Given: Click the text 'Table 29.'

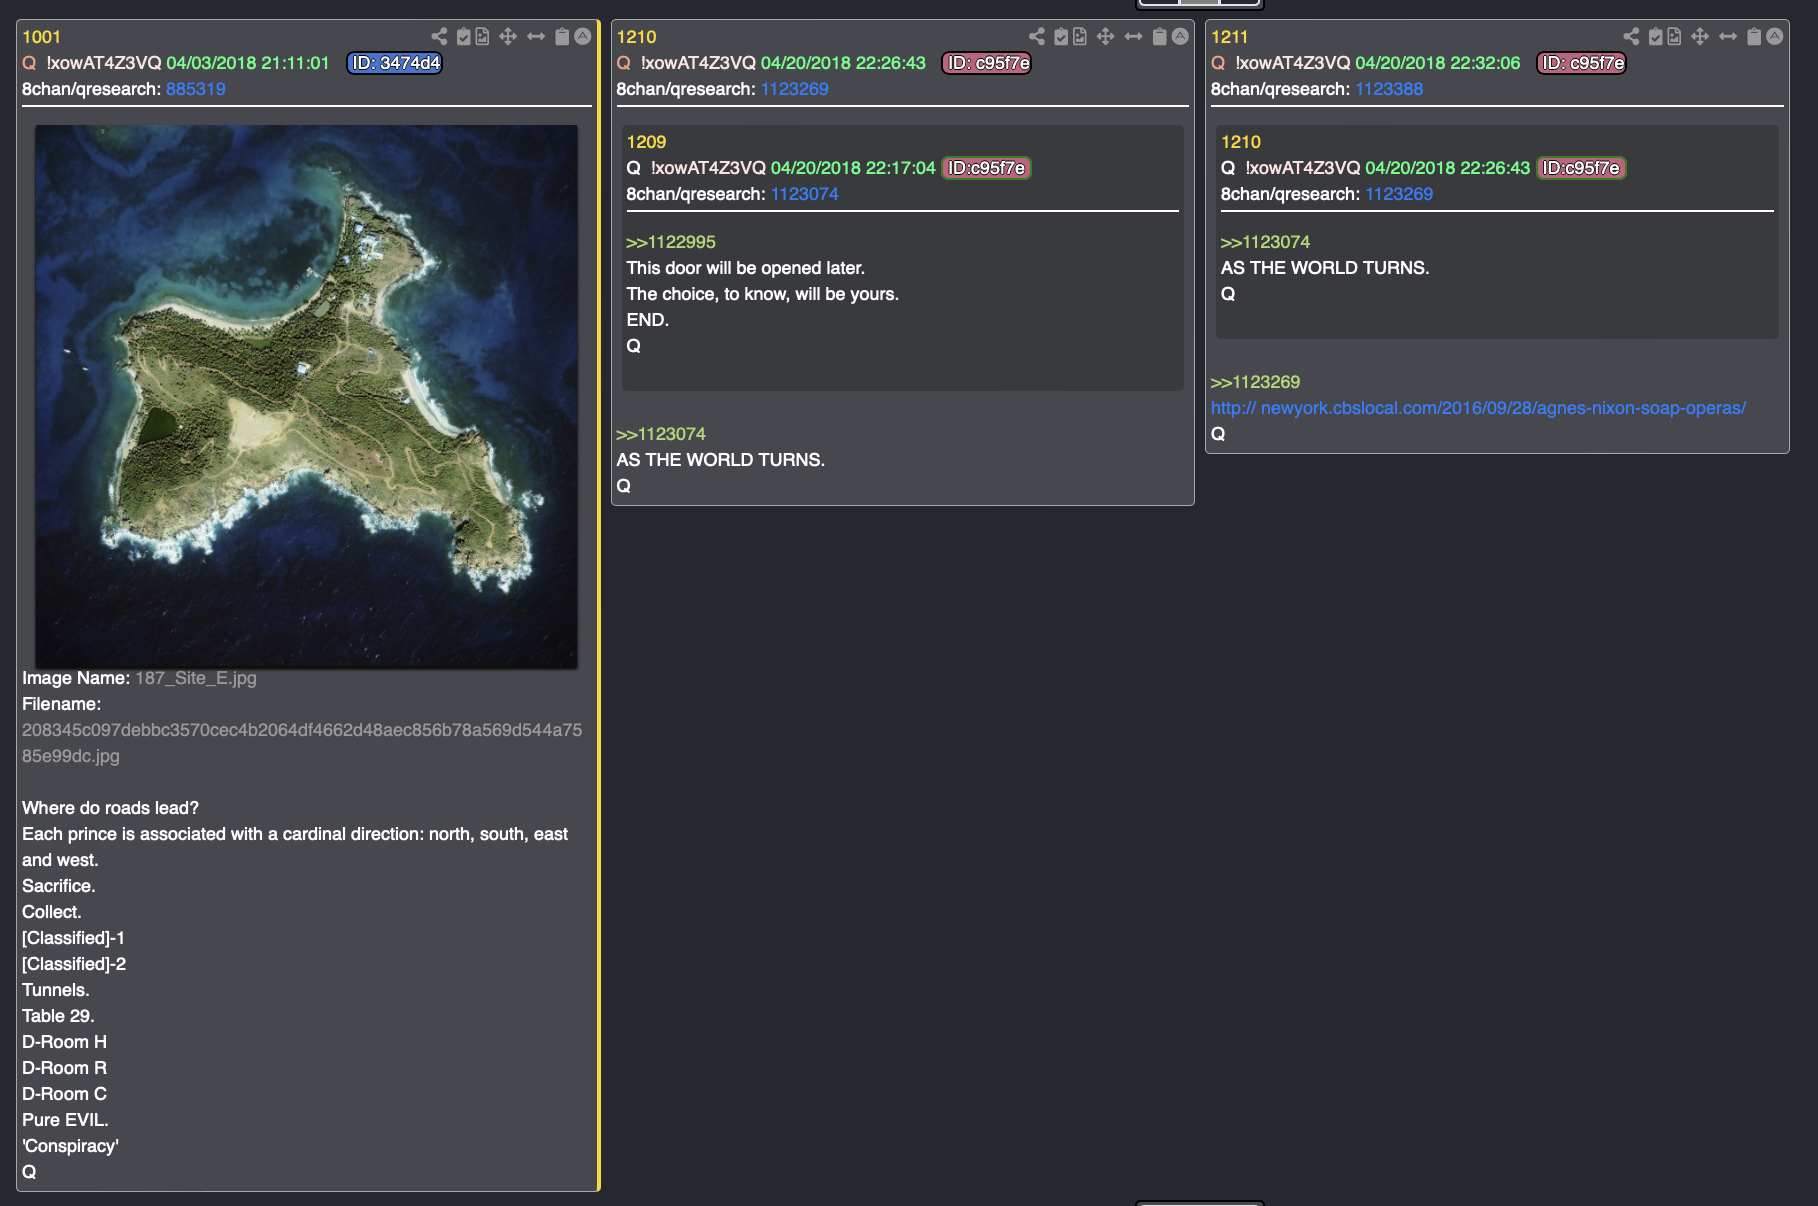Looking at the screenshot, I should click(58, 1016).
